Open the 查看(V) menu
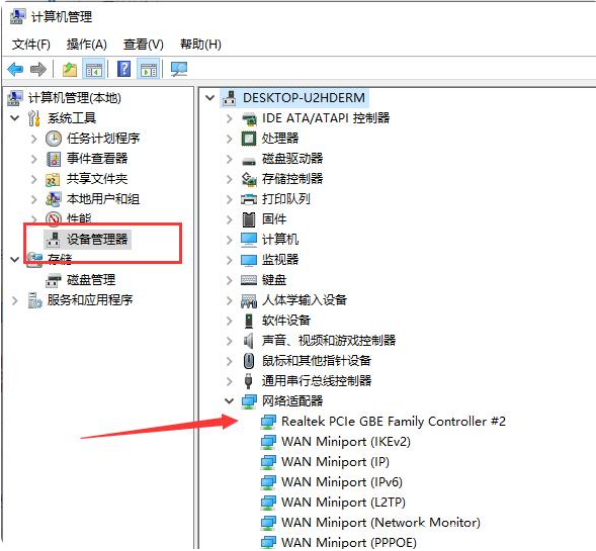The width and height of the screenshot is (596, 551). coord(143,44)
